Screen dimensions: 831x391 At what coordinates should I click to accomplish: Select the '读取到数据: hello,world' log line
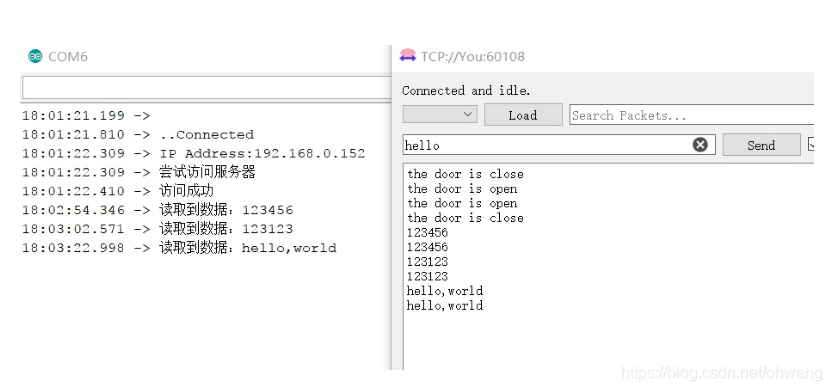point(179,248)
